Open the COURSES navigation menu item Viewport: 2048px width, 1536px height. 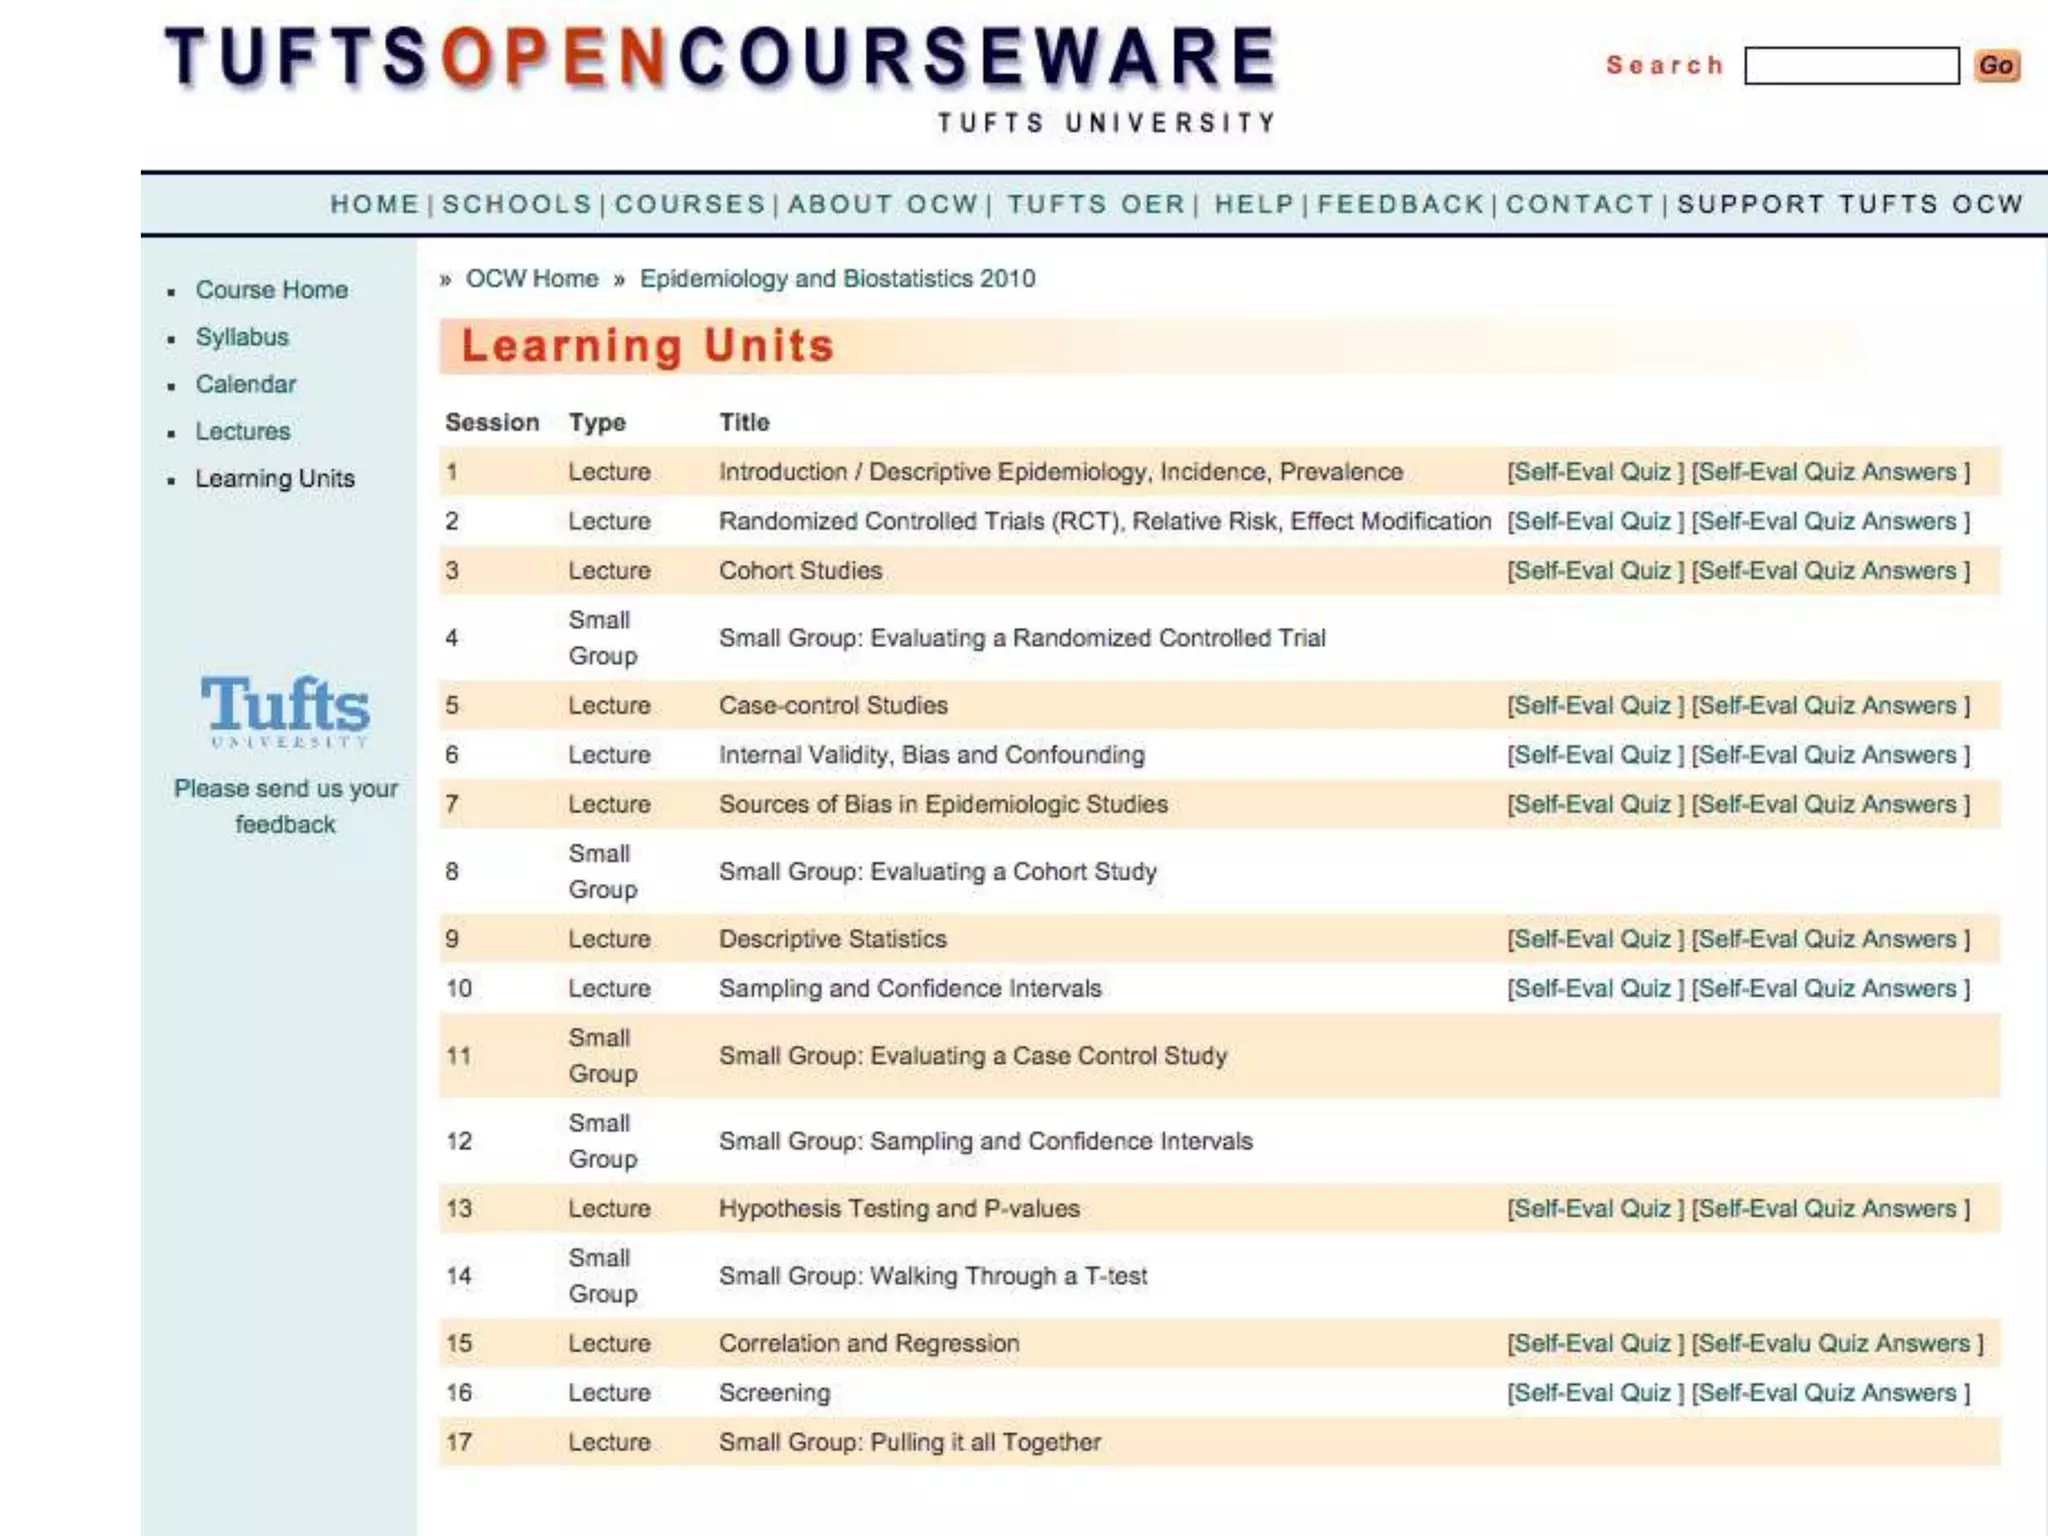point(690,204)
